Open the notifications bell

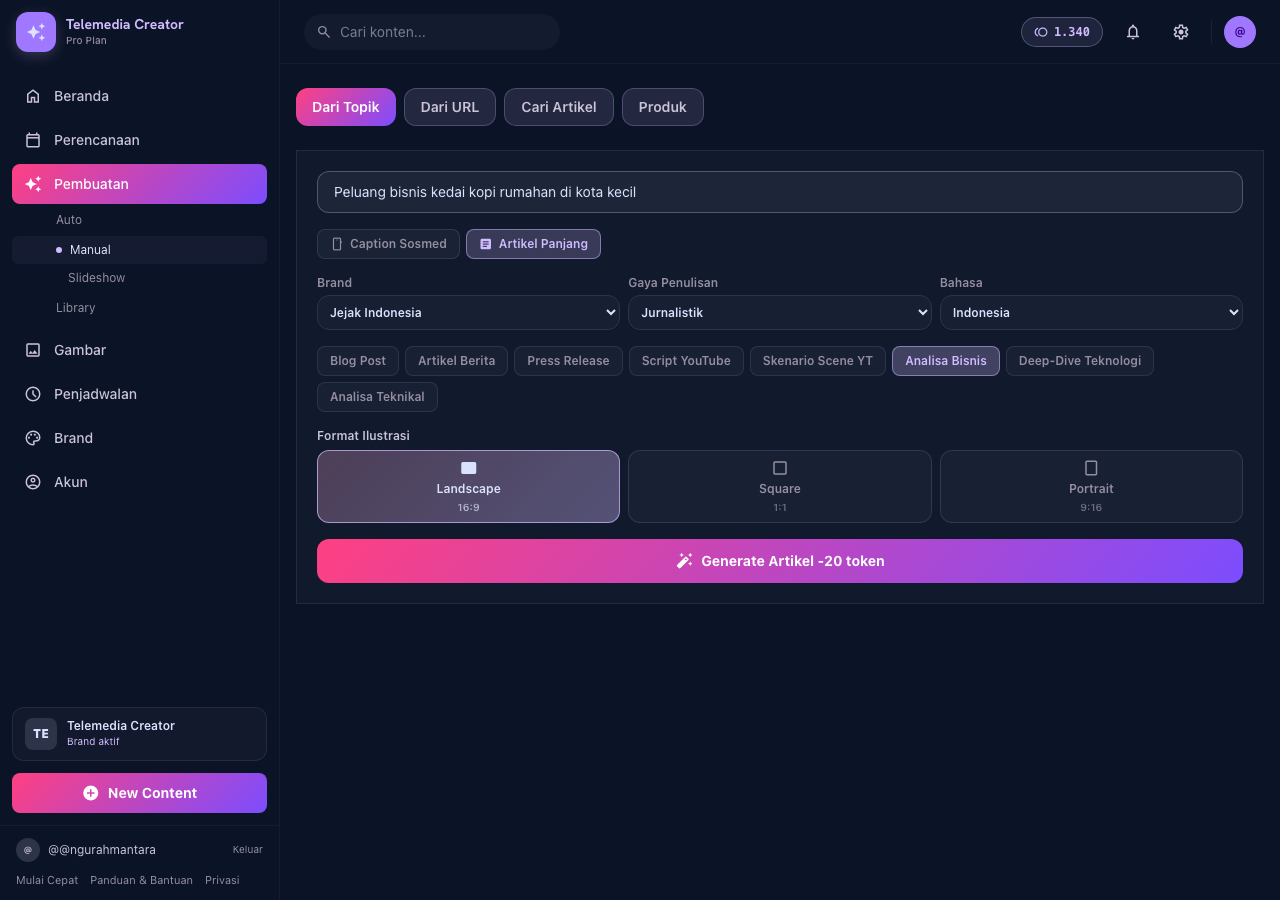[1133, 32]
